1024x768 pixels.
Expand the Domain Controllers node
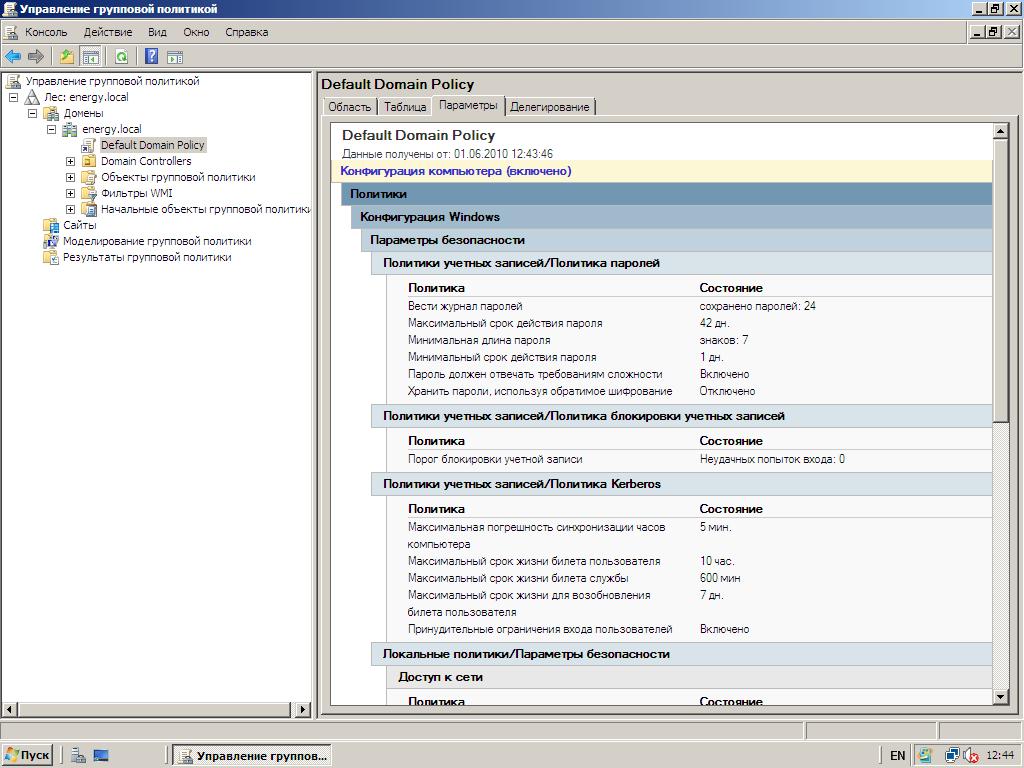point(71,161)
